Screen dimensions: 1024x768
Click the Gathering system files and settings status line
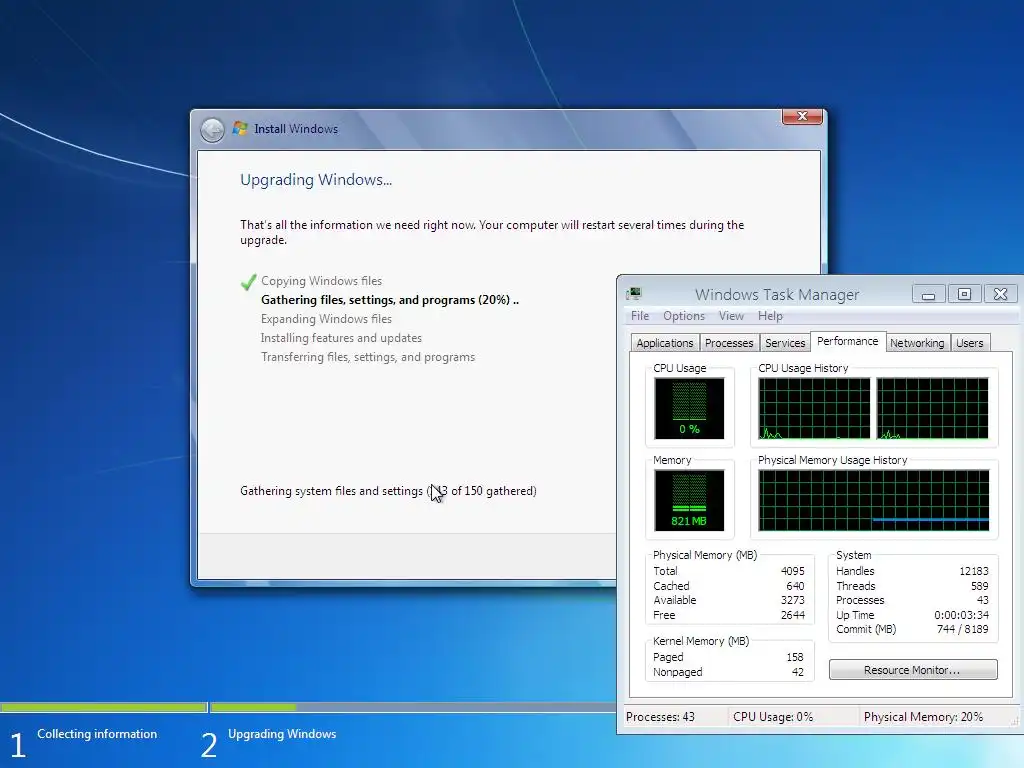click(x=388, y=491)
